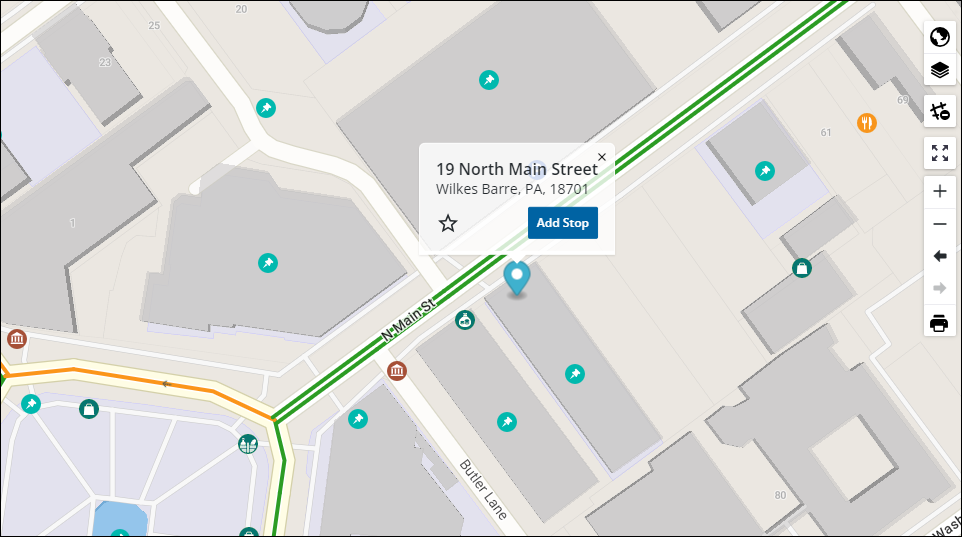Select the museum marker near Butler Lane

397,371
